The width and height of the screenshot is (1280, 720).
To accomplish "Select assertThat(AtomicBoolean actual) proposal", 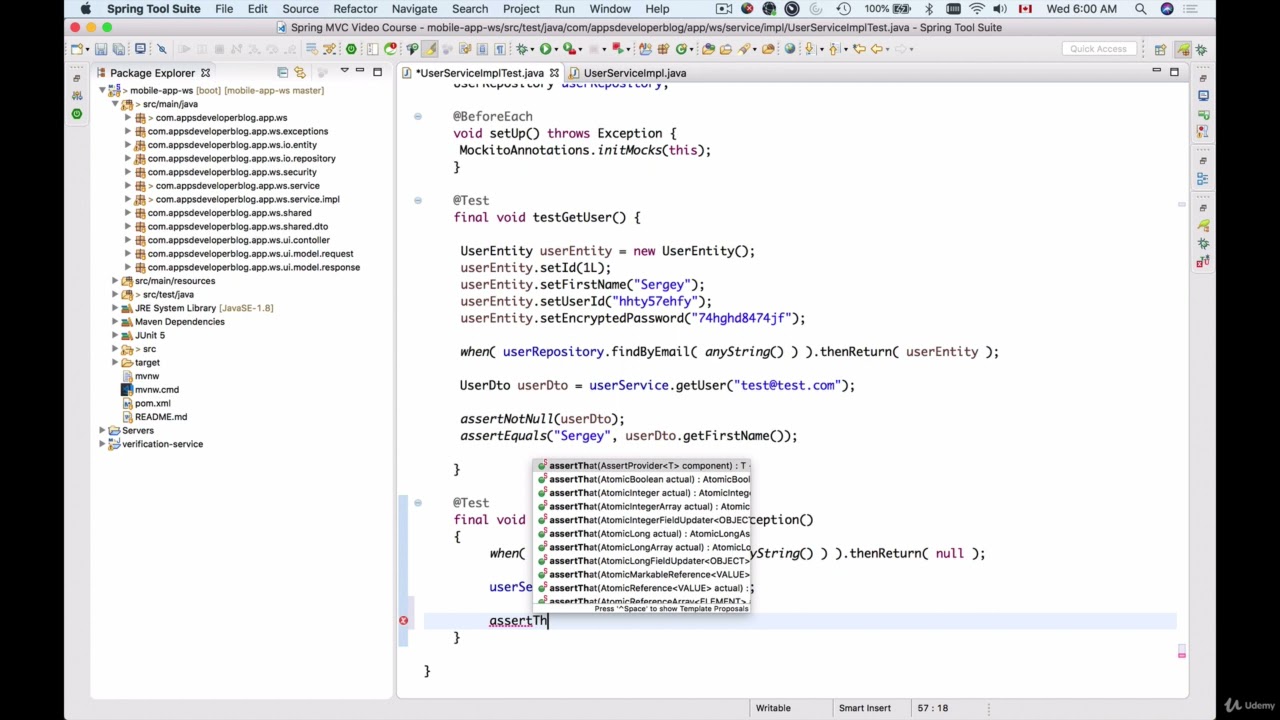I will pos(643,479).
